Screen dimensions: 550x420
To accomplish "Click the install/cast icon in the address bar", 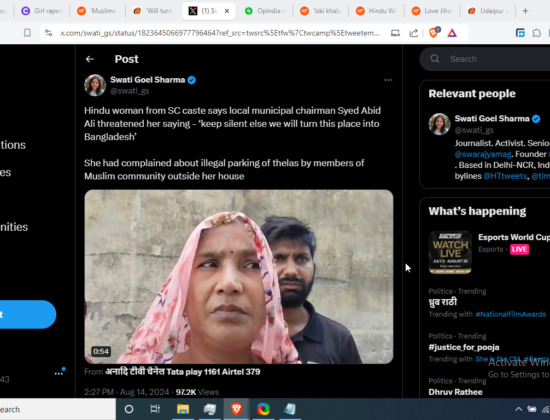I will (395, 33).
